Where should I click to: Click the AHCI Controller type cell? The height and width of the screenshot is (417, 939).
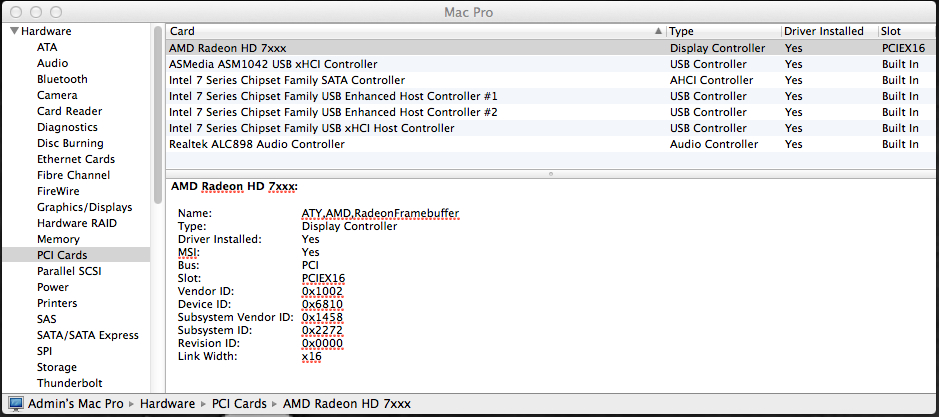point(711,80)
